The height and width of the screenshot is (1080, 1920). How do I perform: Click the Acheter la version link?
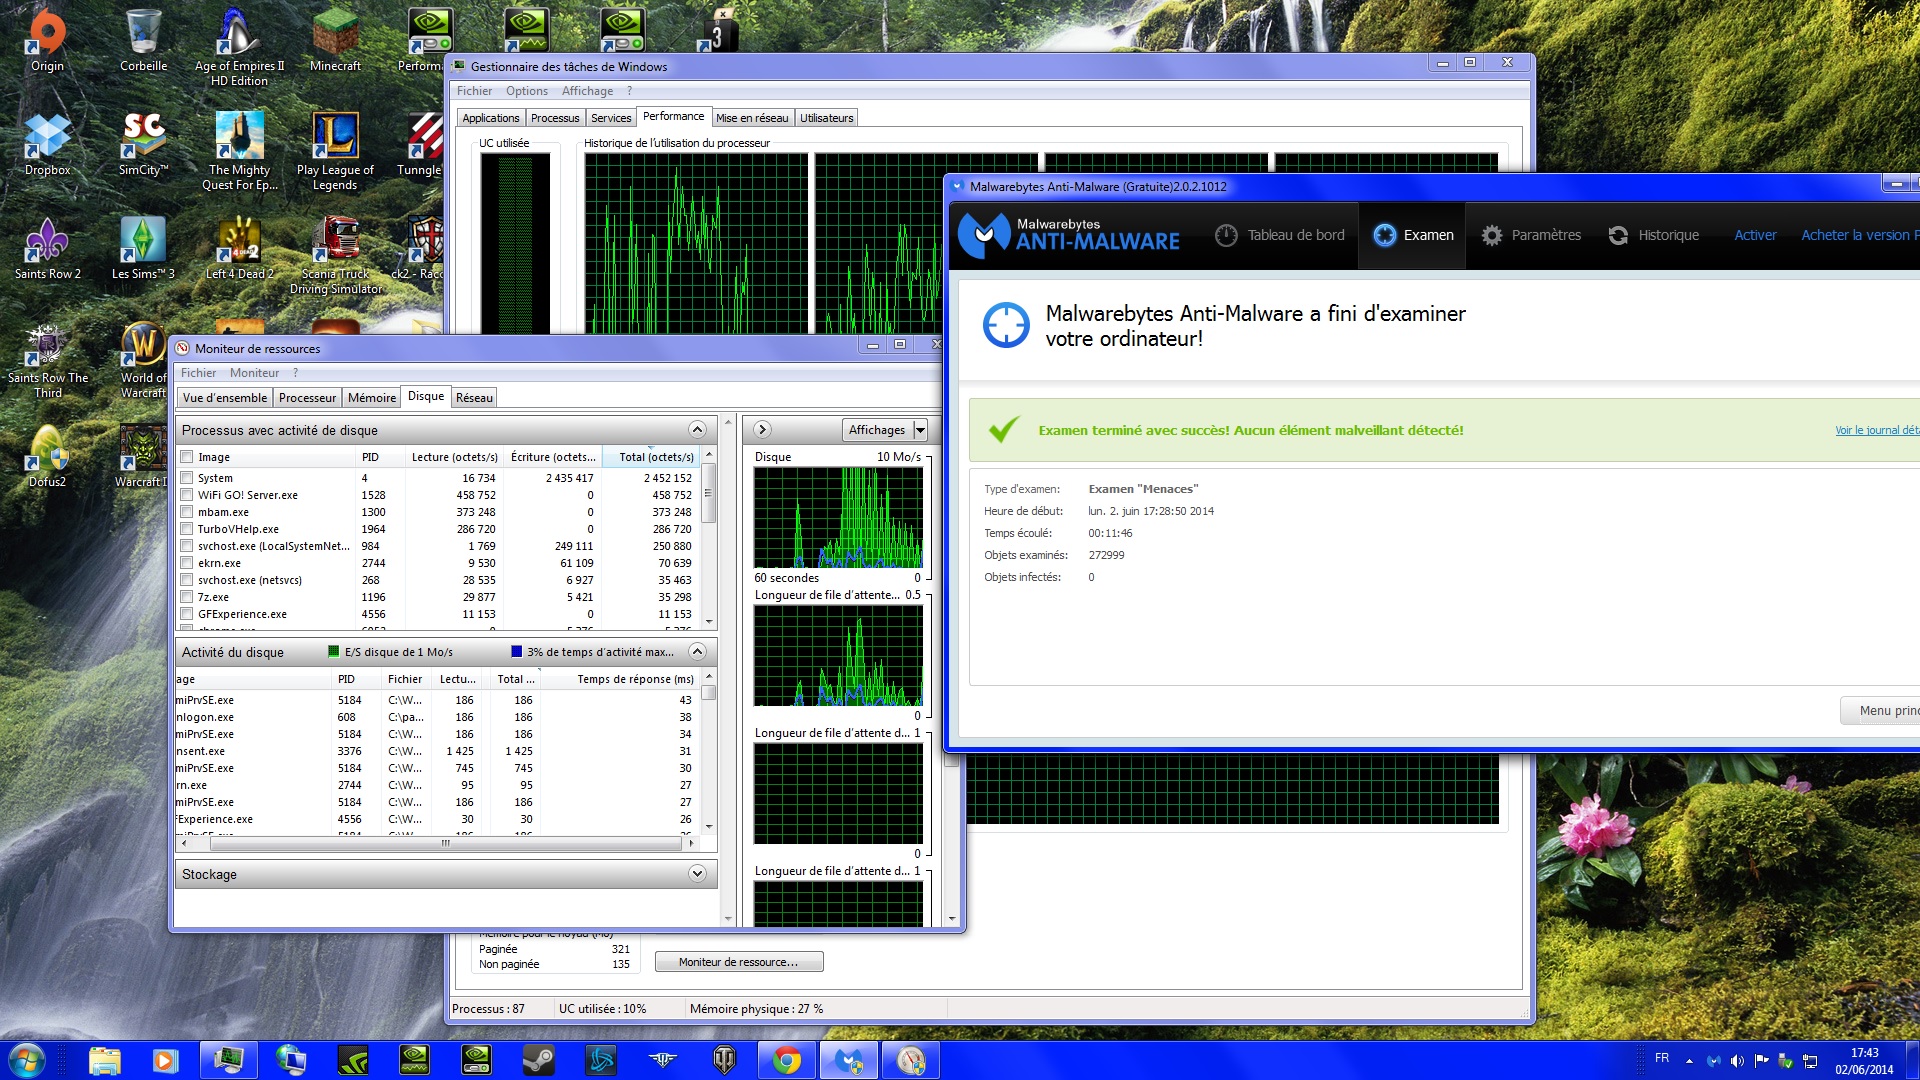tap(1860, 235)
